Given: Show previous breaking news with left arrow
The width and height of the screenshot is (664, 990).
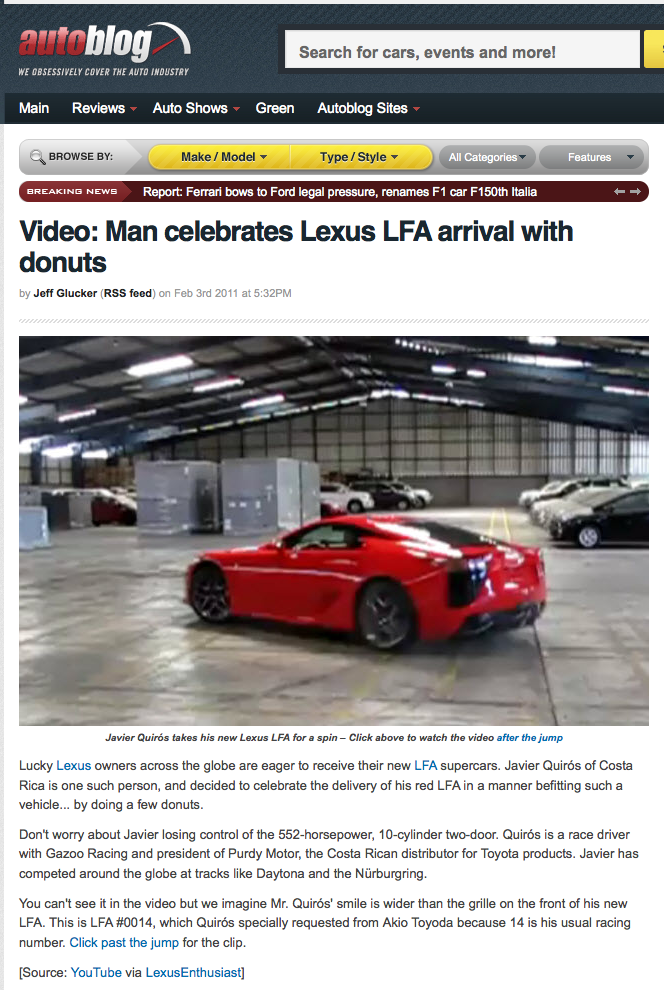Looking at the screenshot, I should coord(620,192).
